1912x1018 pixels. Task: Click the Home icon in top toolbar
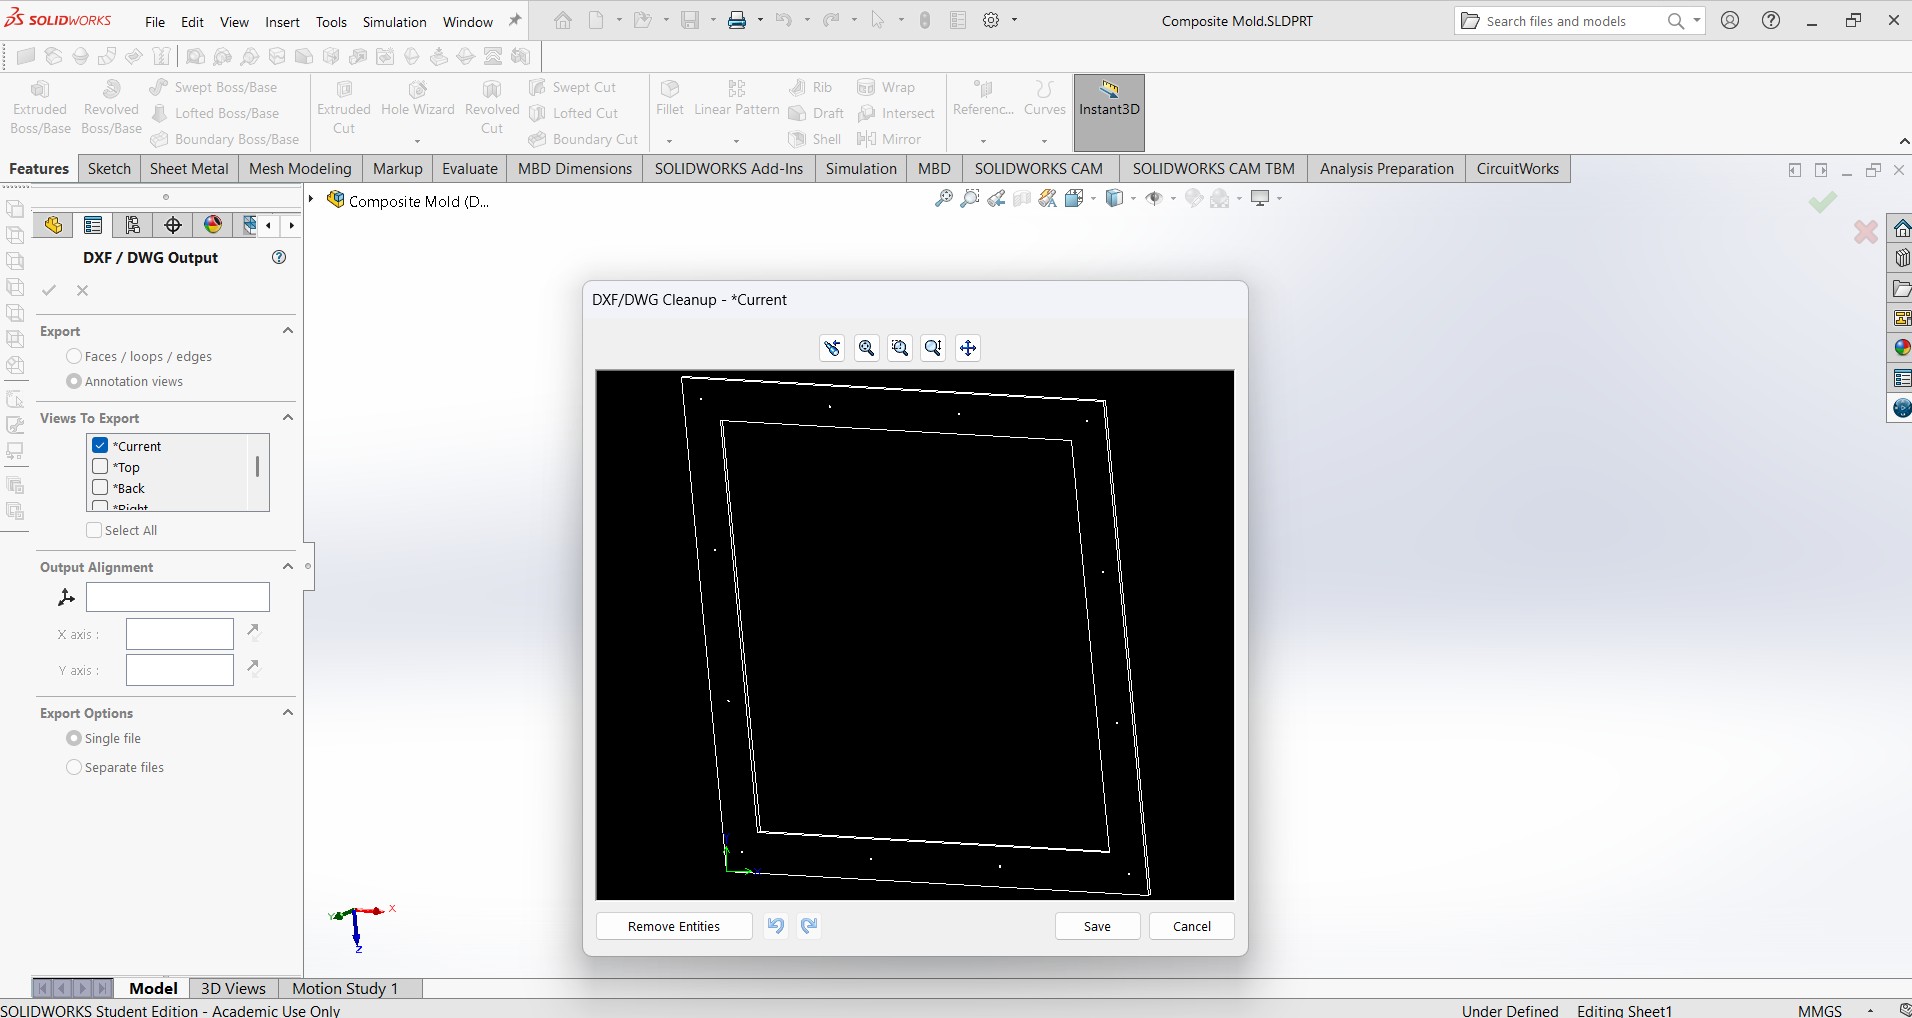click(563, 20)
